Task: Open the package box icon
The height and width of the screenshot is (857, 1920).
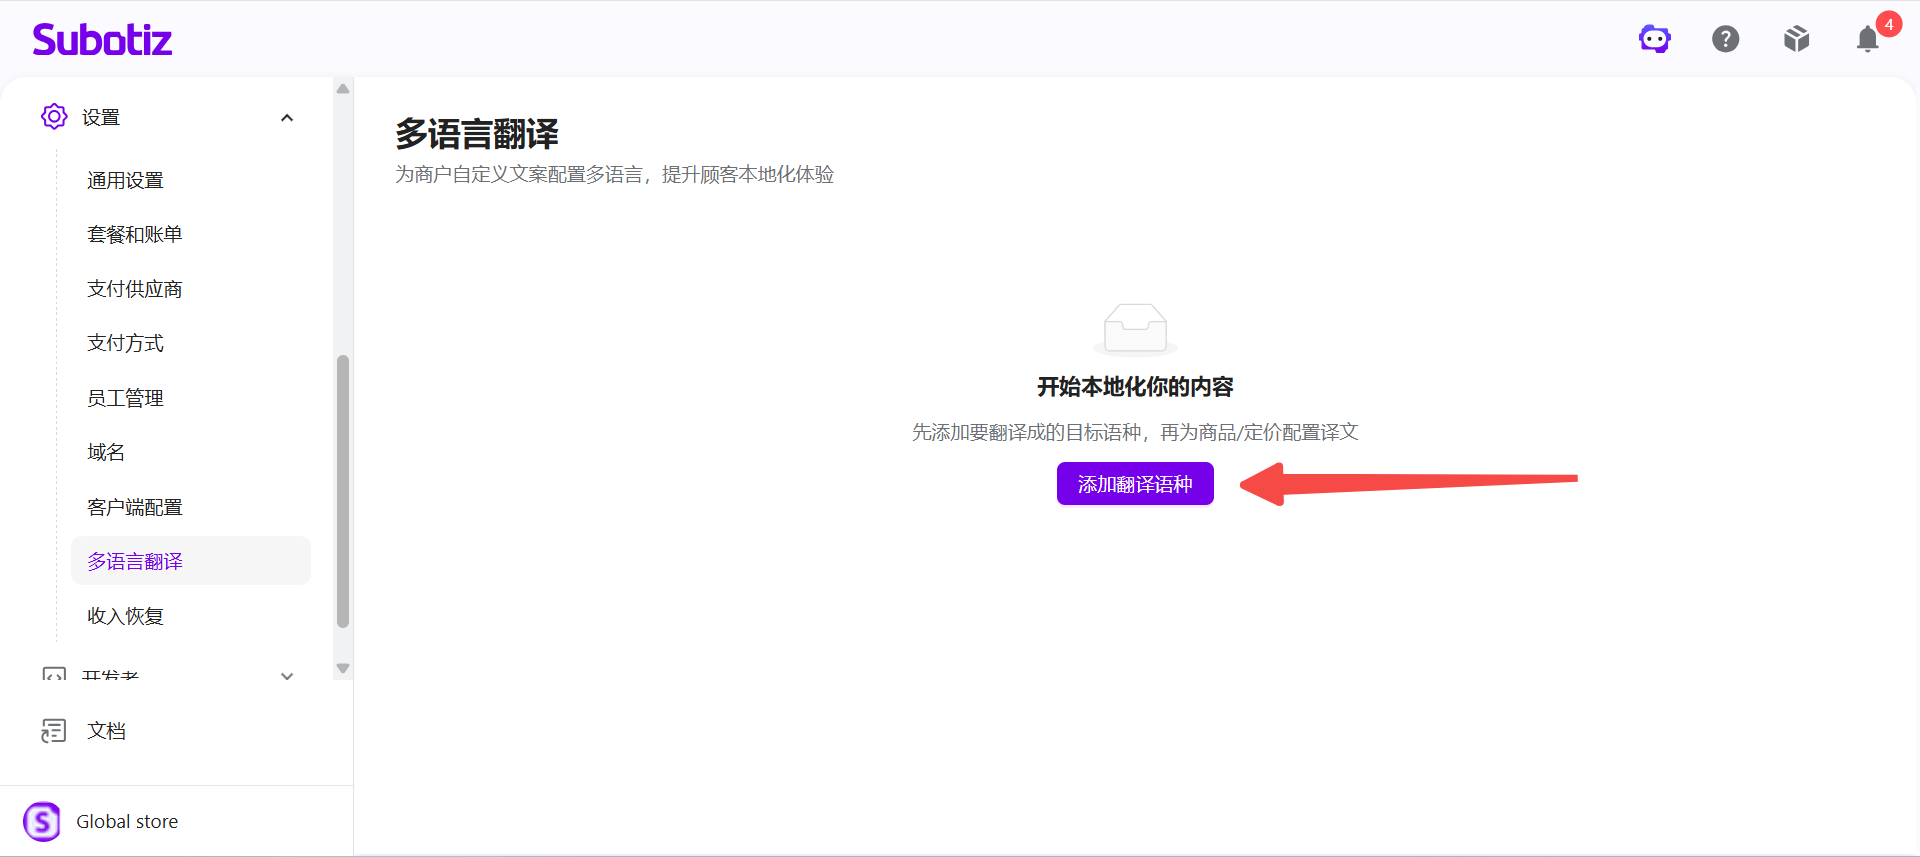Action: tap(1797, 39)
